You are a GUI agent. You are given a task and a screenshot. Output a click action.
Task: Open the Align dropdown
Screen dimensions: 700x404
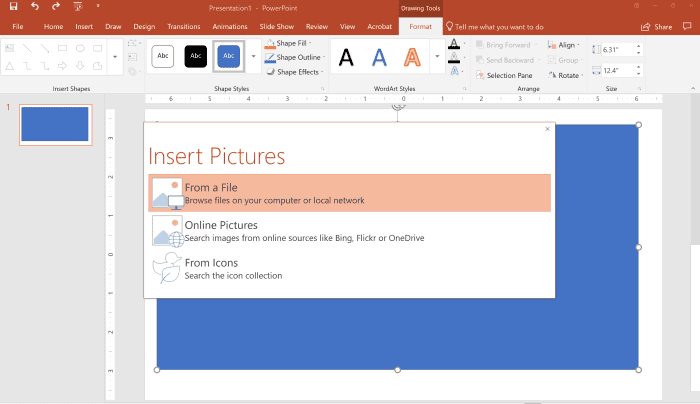(x=563, y=45)
